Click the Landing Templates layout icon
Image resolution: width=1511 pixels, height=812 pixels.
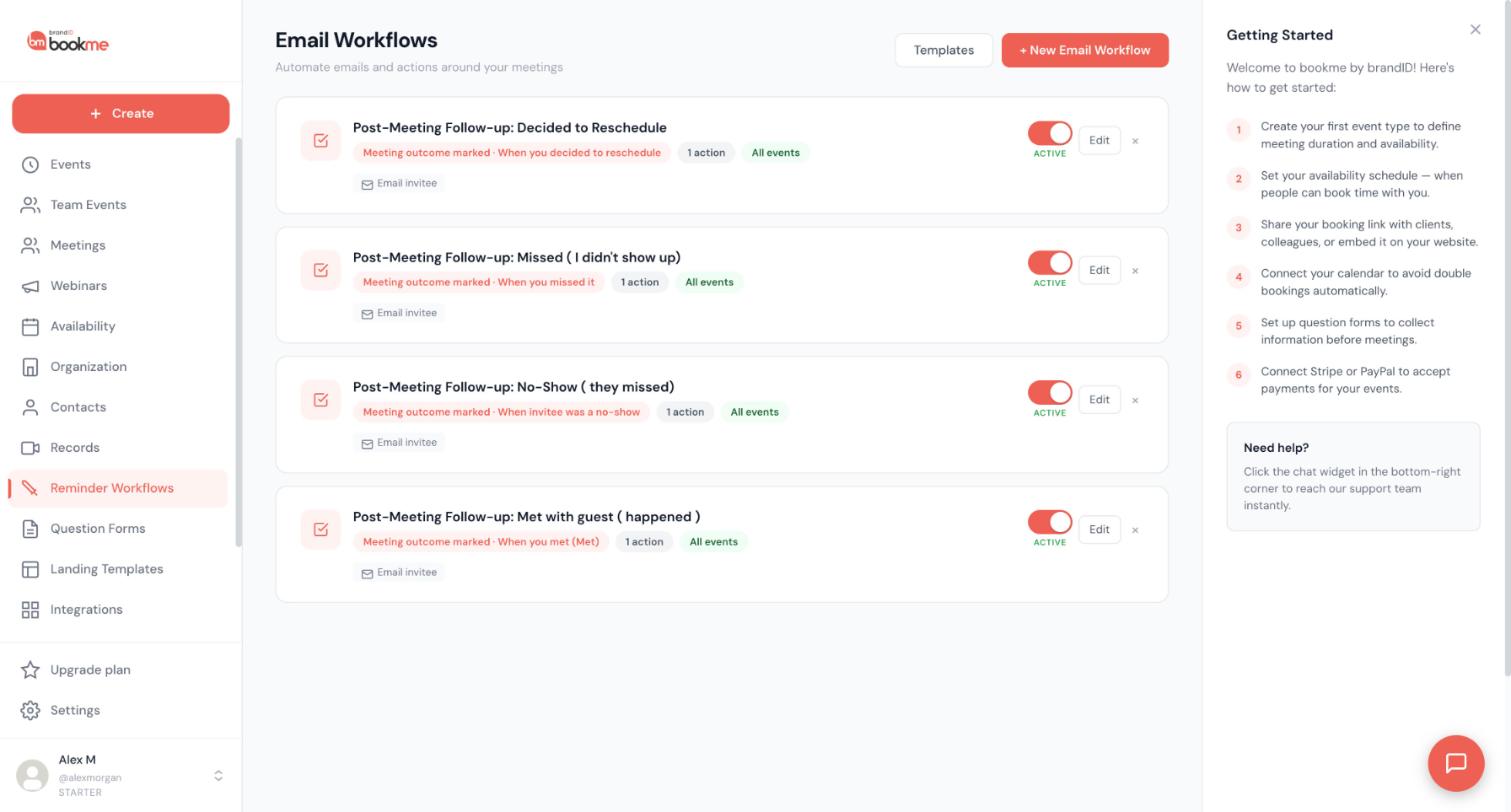click(30, 569)
